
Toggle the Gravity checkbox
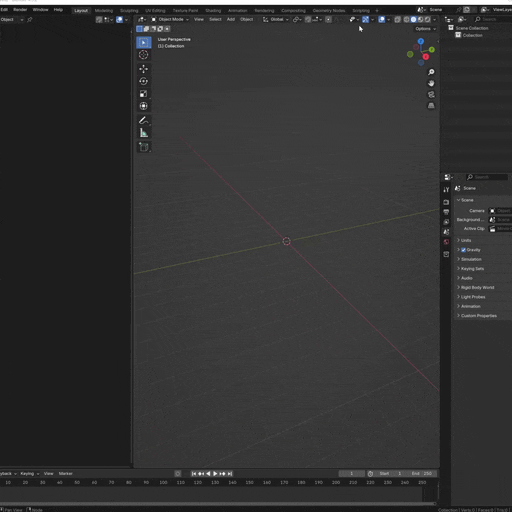click(463, 250)
